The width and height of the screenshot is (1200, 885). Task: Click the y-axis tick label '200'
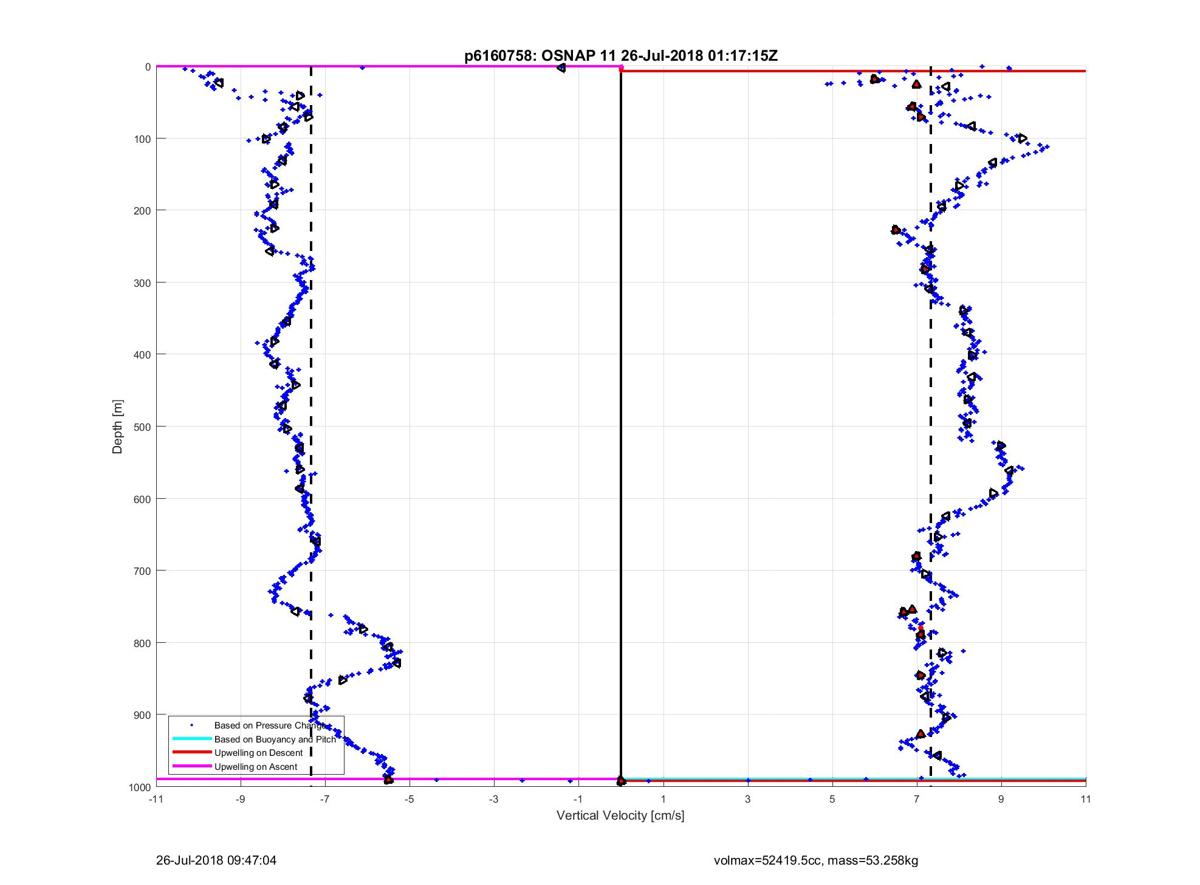tap(141, 211)
